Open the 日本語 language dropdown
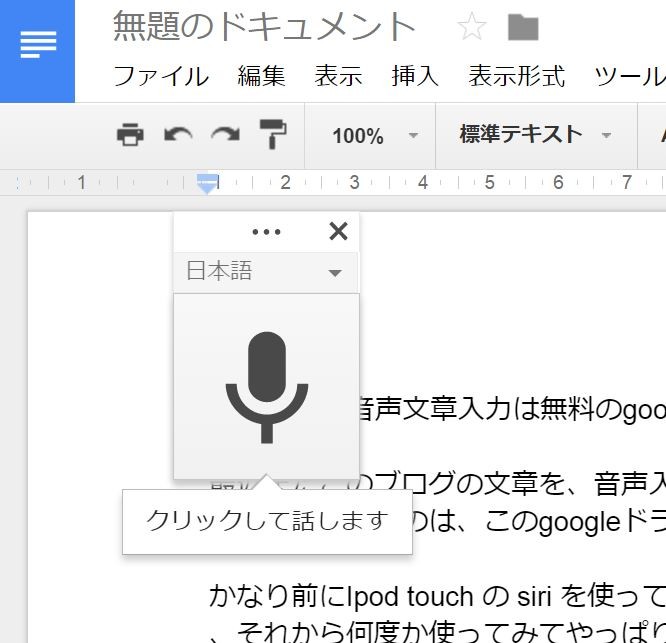 click(266, 272)
